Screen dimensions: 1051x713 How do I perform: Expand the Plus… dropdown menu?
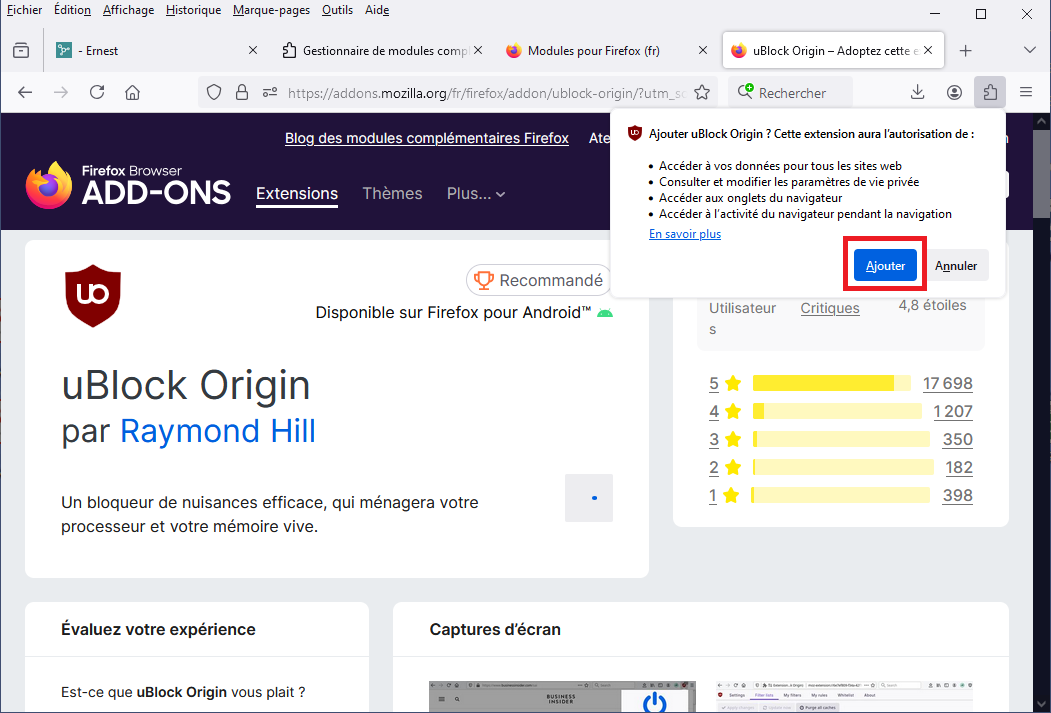point(476,194)
